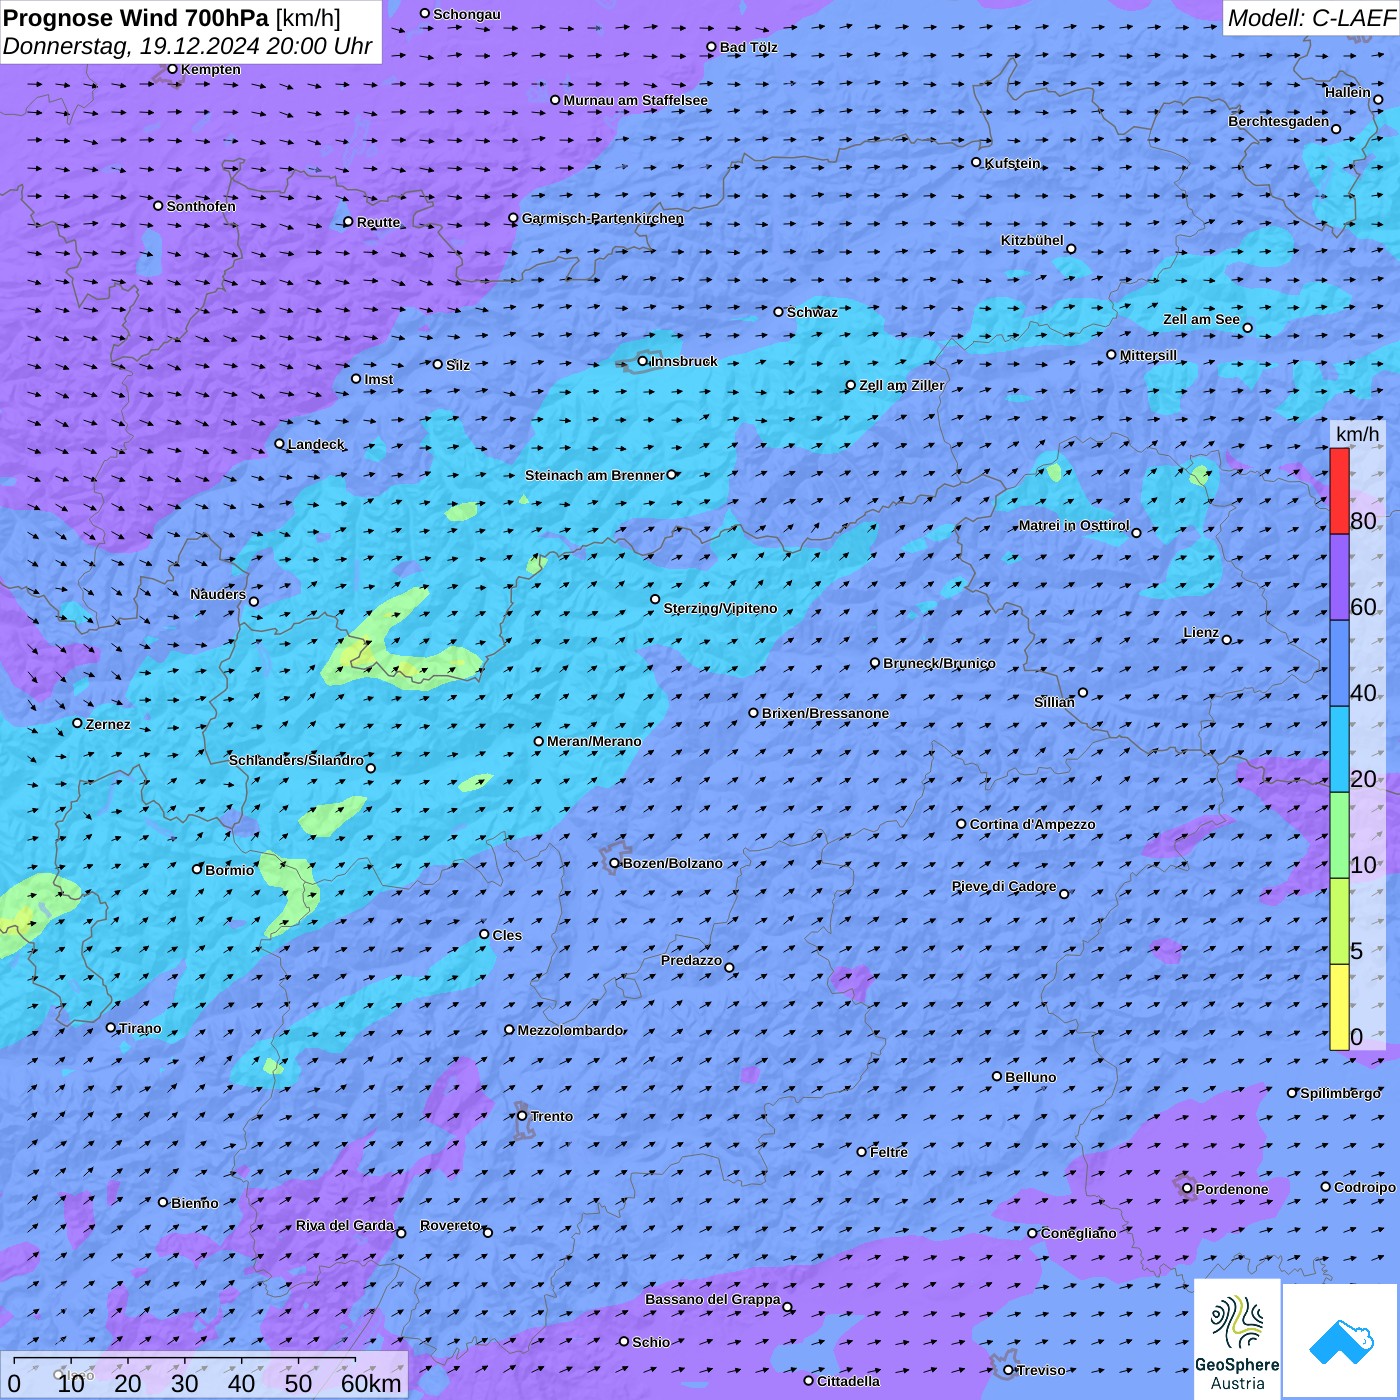1400x1400 pixels.
Task: Click the Codroipo label
Action: [x=1364, y=1187]
